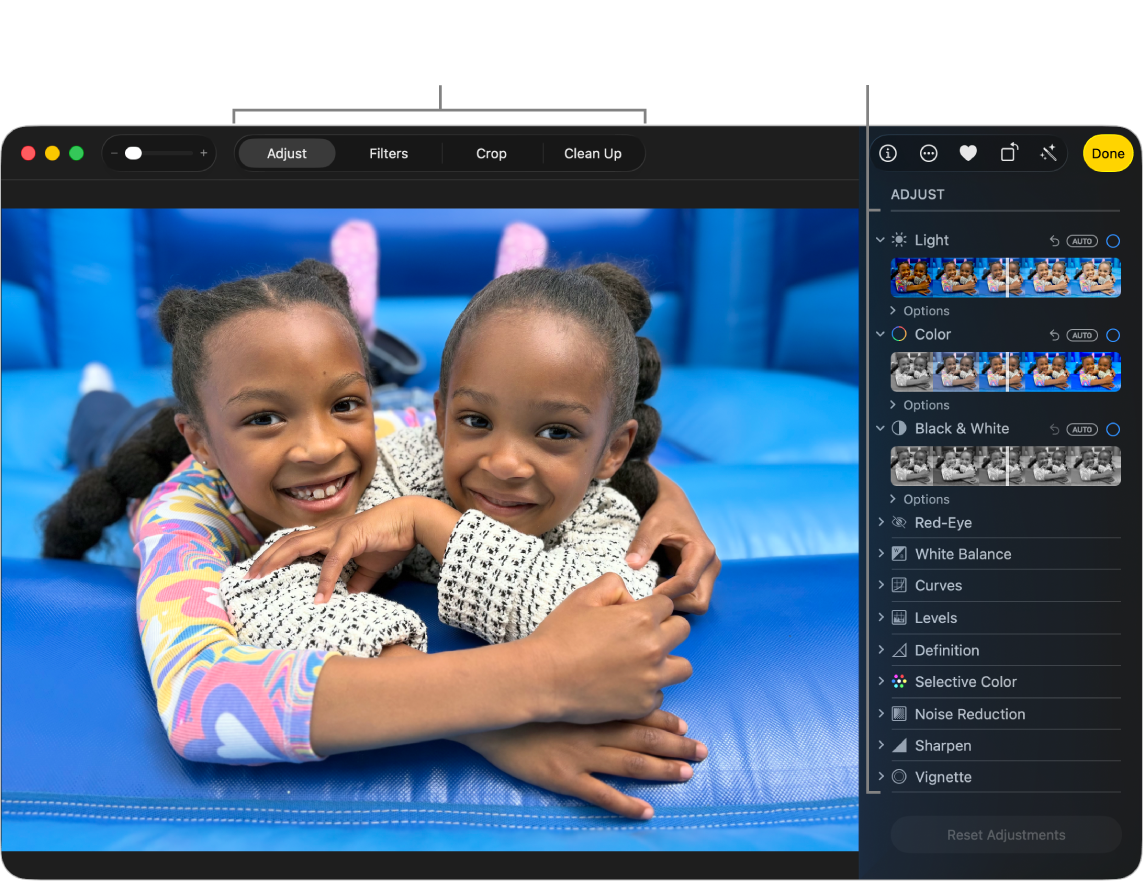Switch to the Clean Up tab
This screenshot has height=884, width=1144.
click(x=592, y=153)
